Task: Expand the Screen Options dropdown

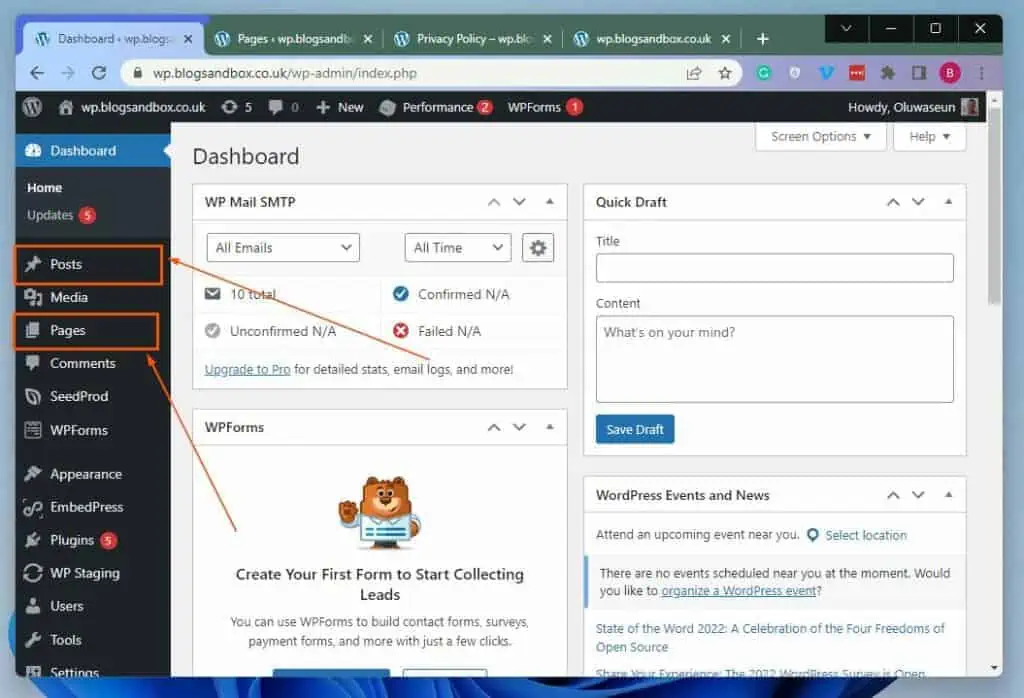Action: tap(821, 137)
